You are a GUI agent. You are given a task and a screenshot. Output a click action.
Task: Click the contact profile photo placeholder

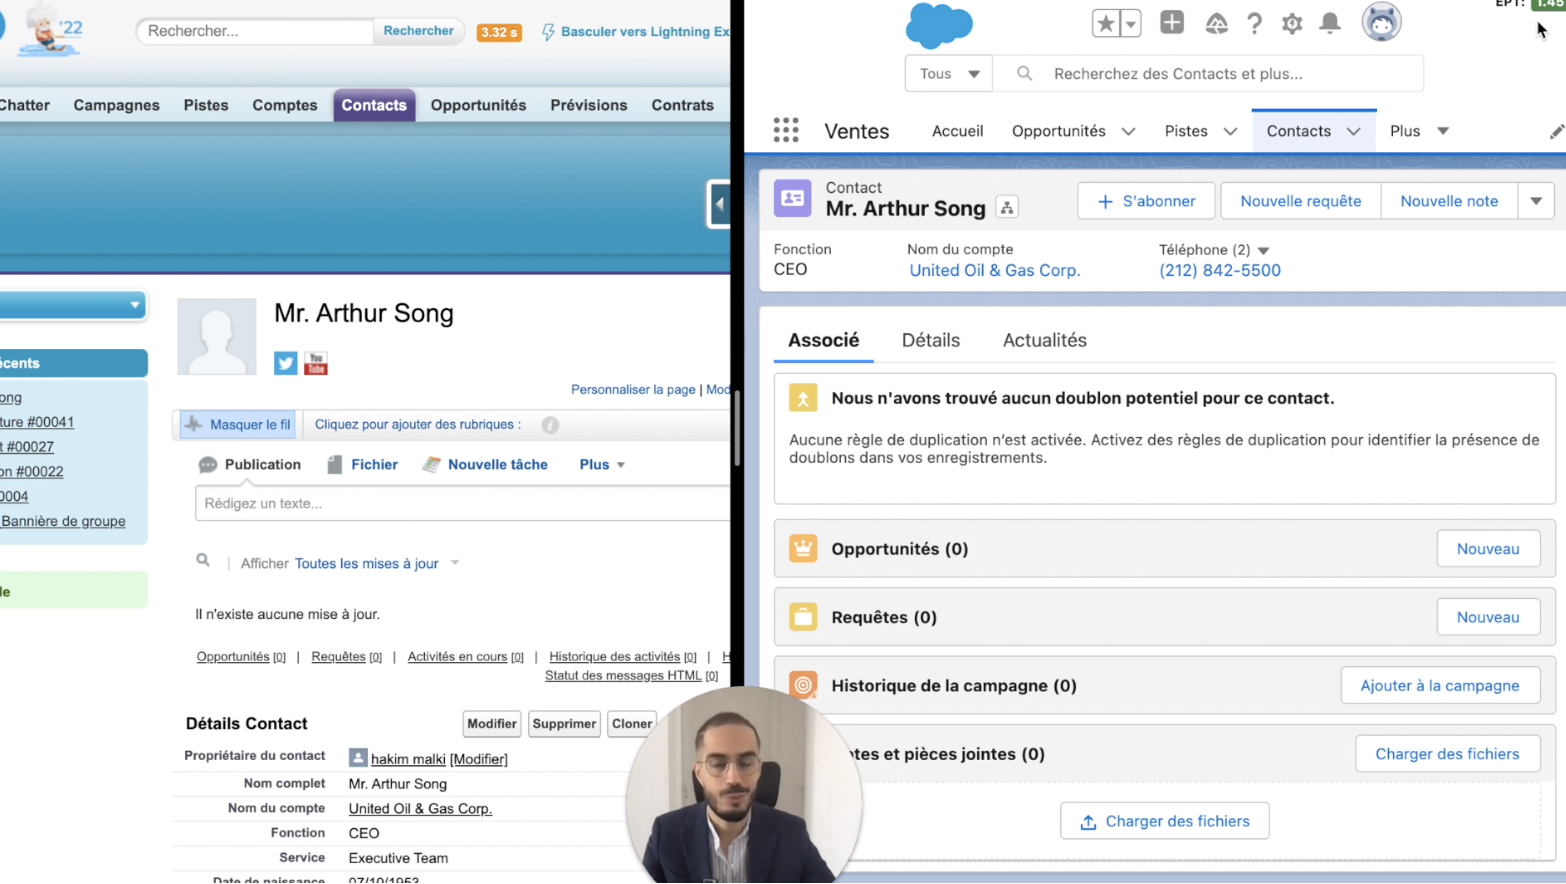click(x=217, y=336)
